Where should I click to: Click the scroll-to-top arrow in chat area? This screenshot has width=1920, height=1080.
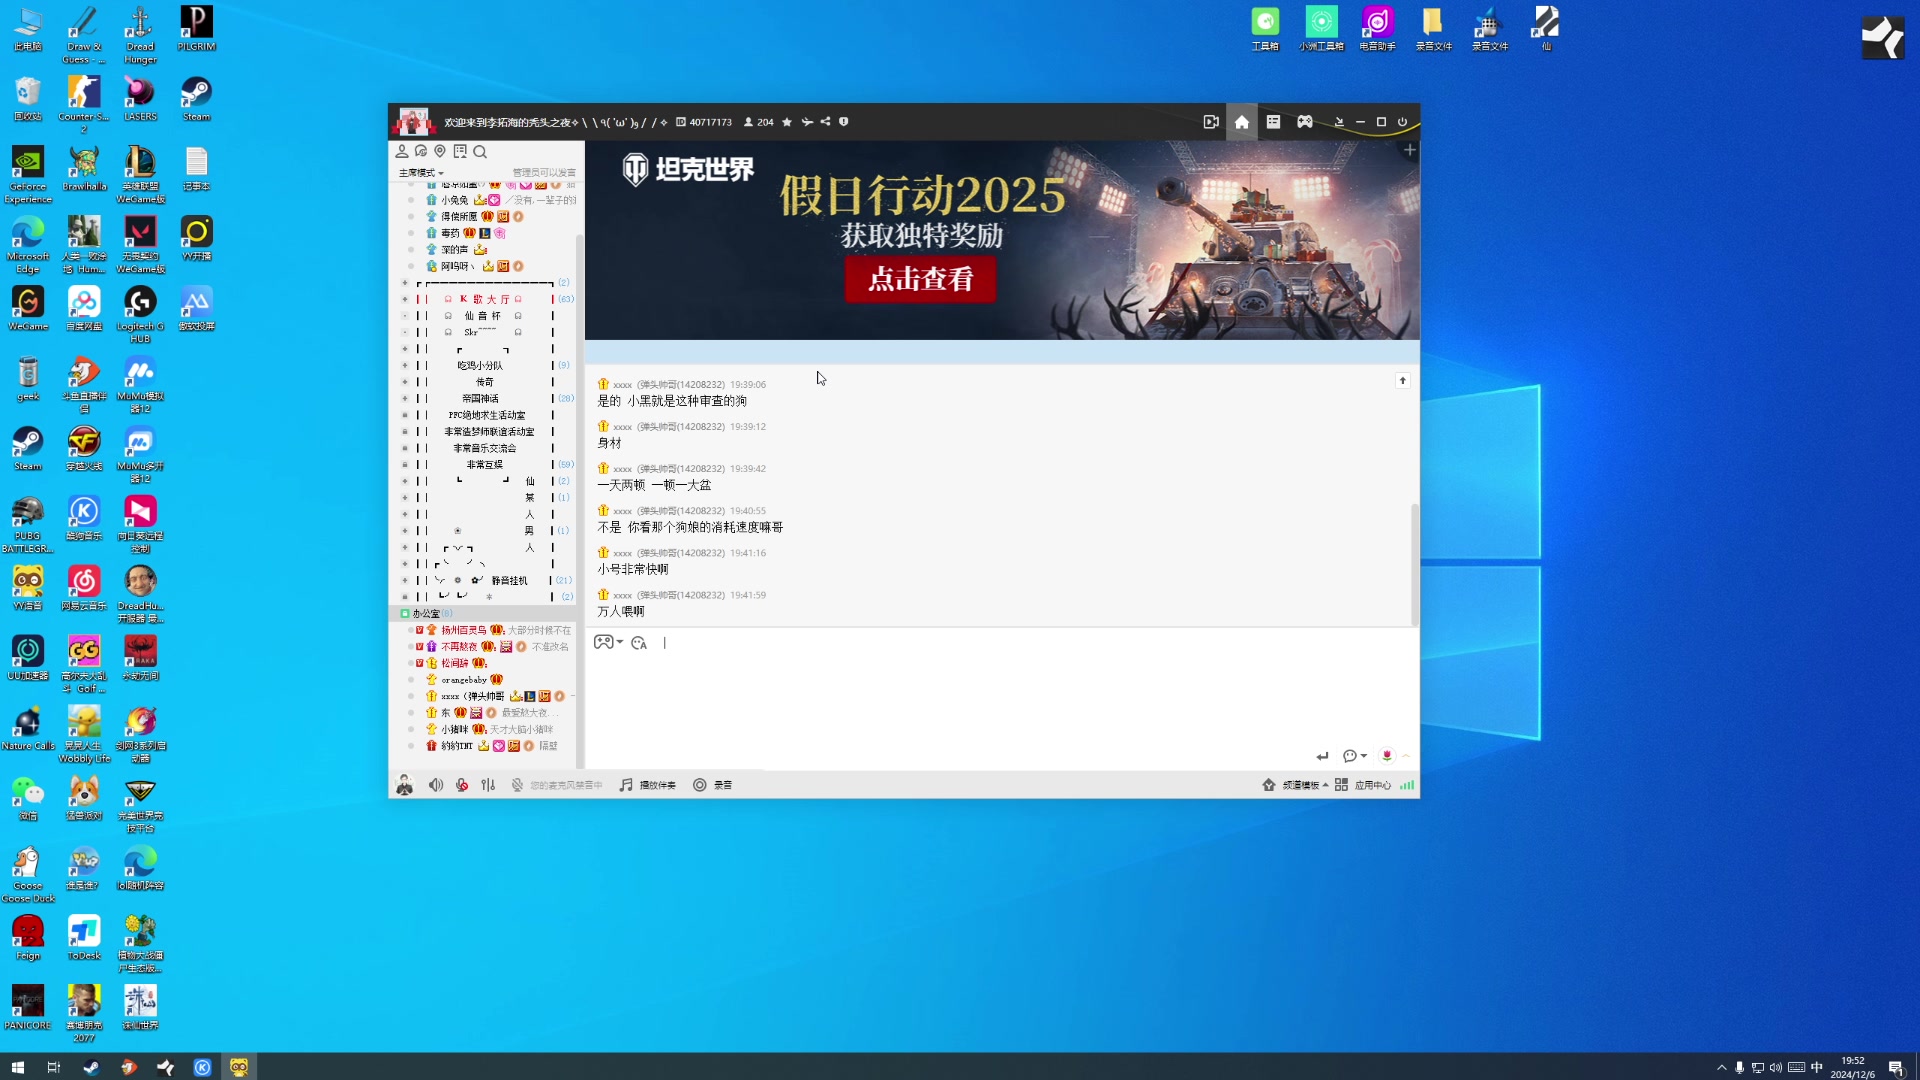[x=1403, y=380]
